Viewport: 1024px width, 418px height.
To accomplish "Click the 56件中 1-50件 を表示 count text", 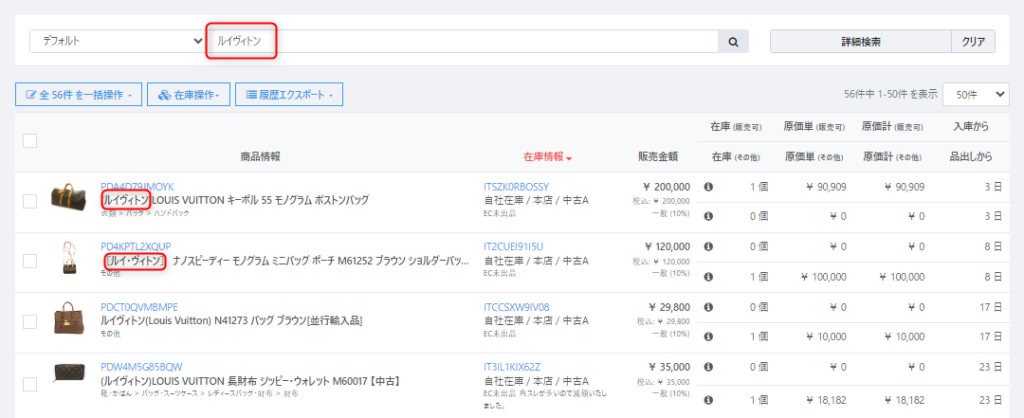I will click(891, 95).
